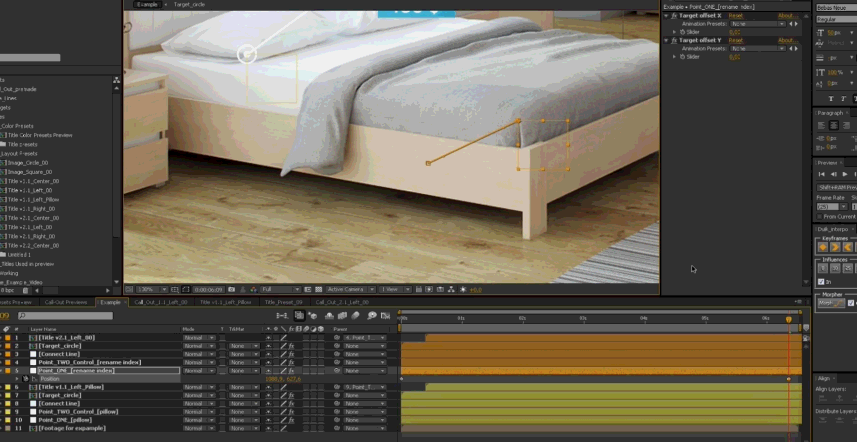The height and width of the screenshot is (442, 857).
Task: Switch to the Title_Preset_09 timeline tab
Action: (283, 302)
